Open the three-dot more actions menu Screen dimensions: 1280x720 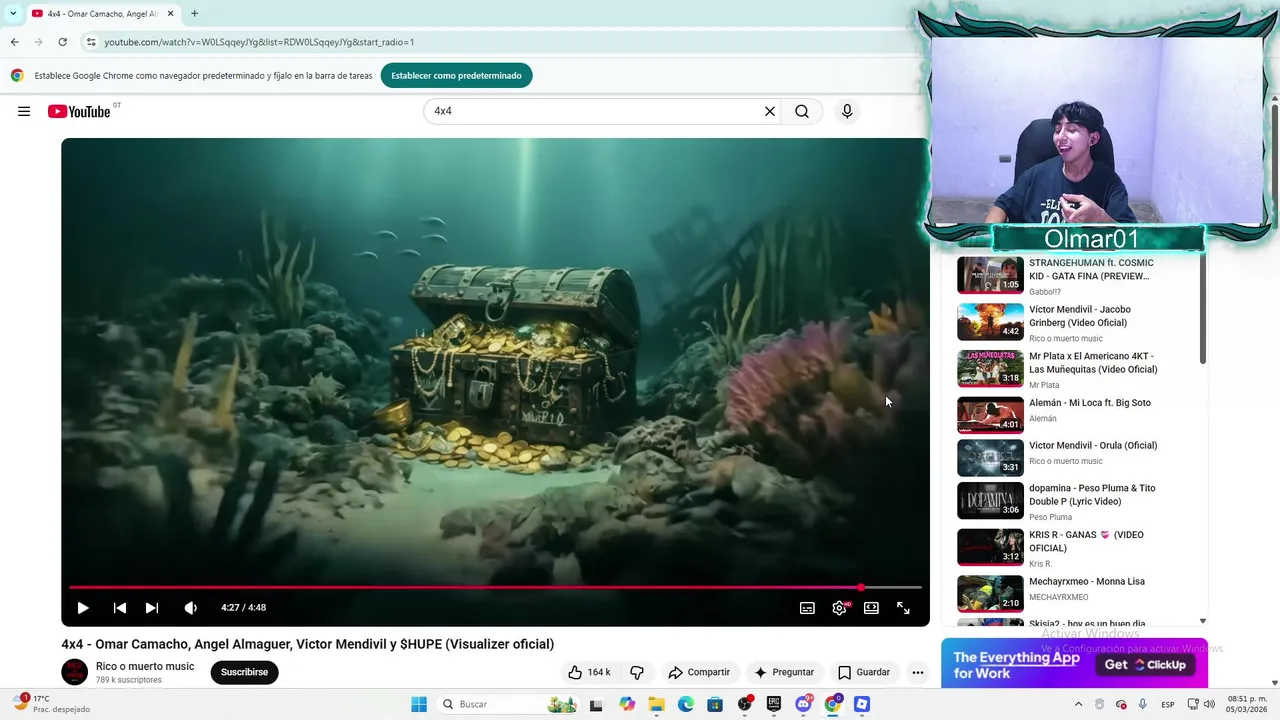pyautogui.click(x=917, y=672)
